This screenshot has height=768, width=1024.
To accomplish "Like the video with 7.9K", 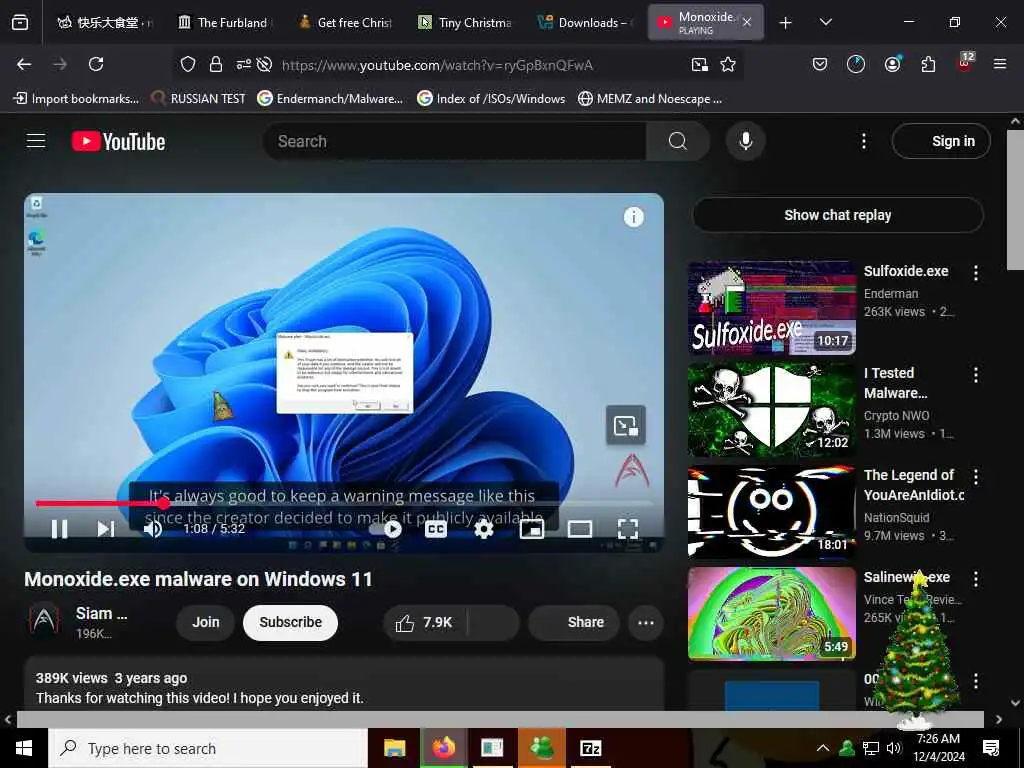I will click(x=424, y=622).
